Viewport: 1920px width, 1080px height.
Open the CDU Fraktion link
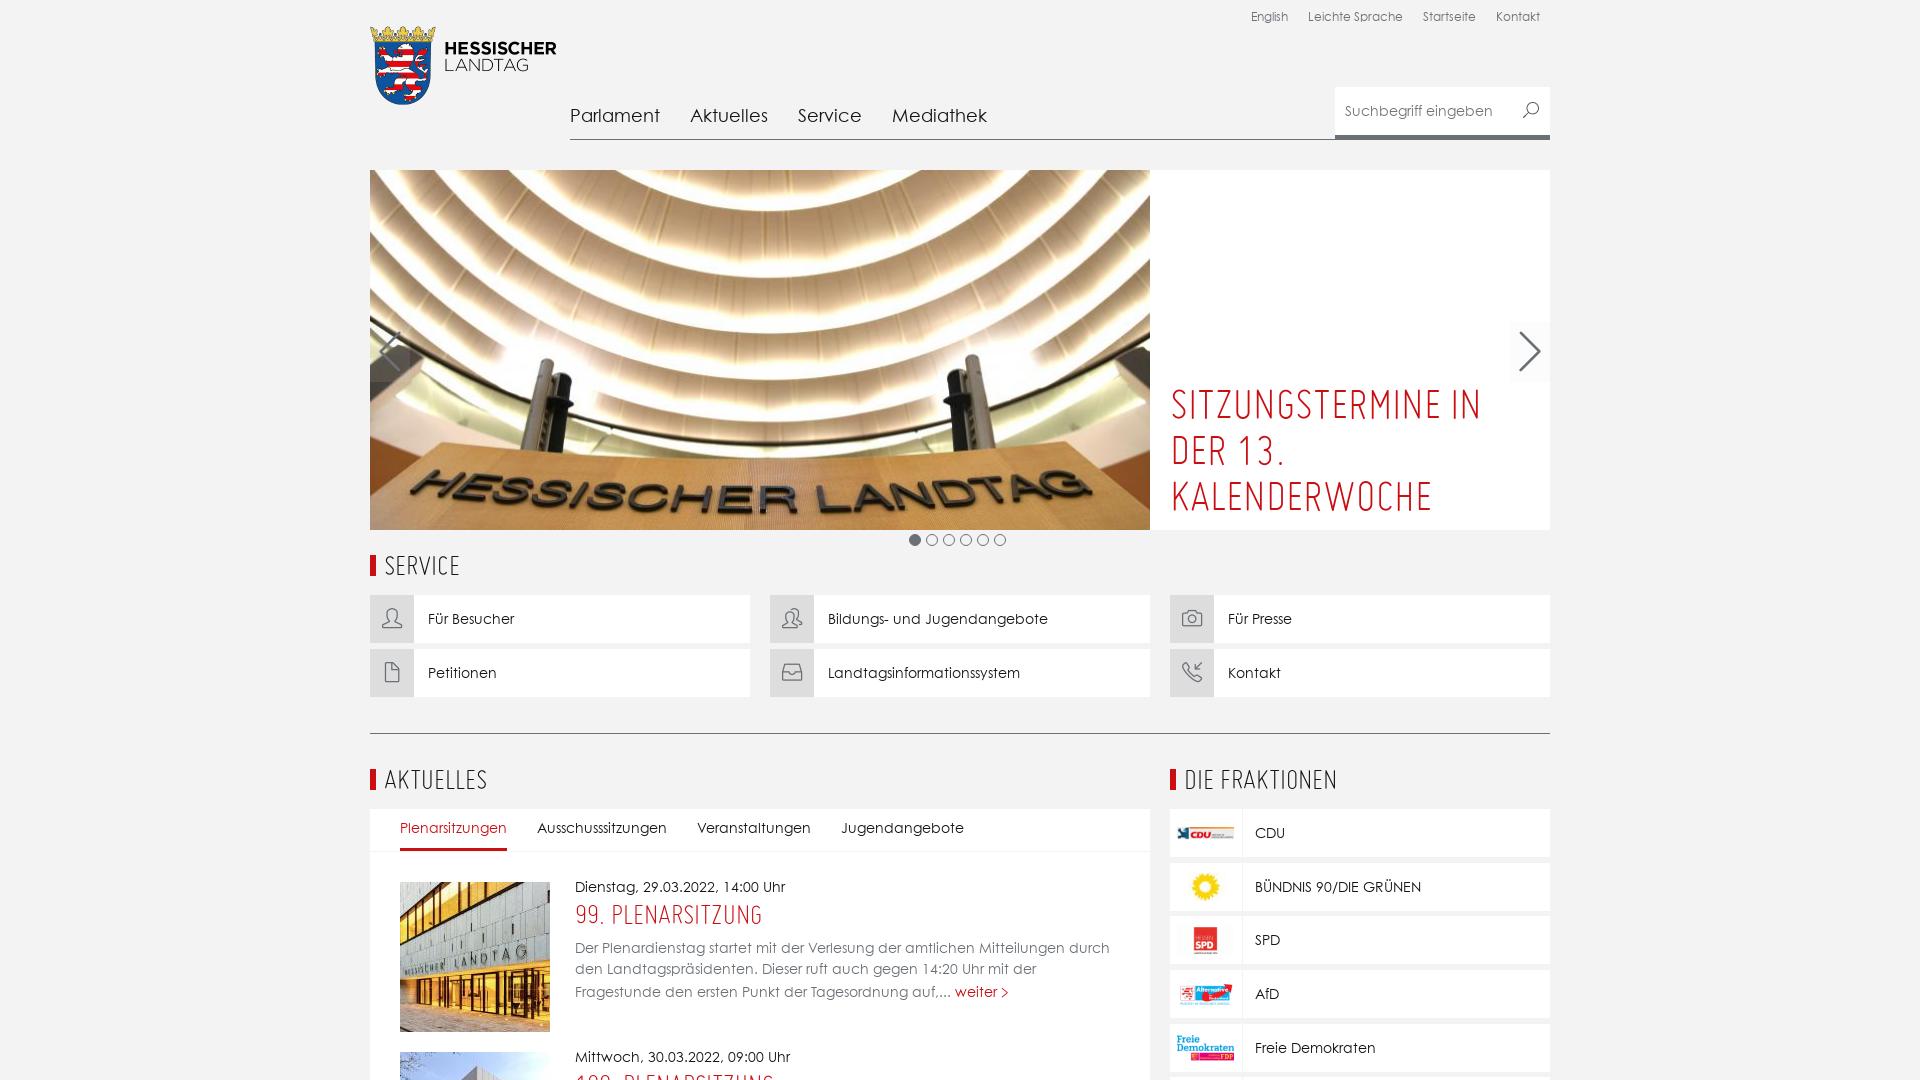pos(1360,833)
